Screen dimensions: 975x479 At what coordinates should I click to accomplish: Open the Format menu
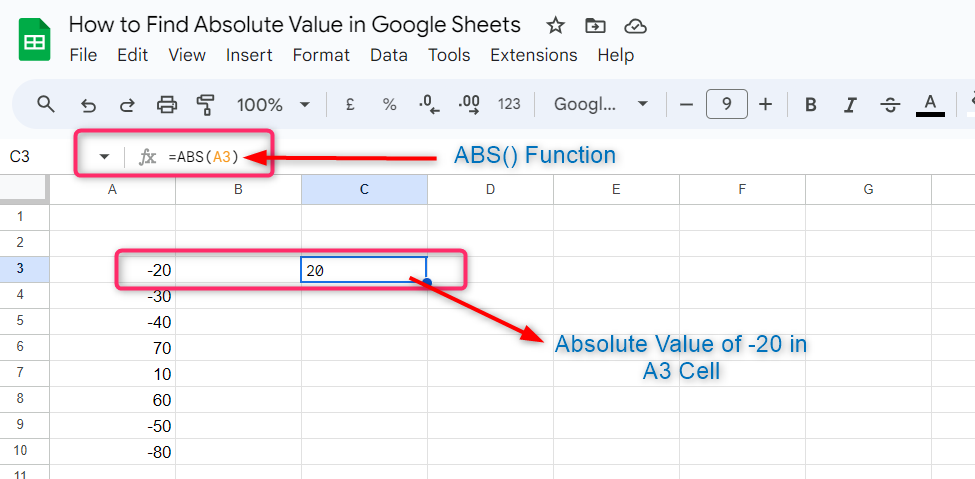[321, 55]
